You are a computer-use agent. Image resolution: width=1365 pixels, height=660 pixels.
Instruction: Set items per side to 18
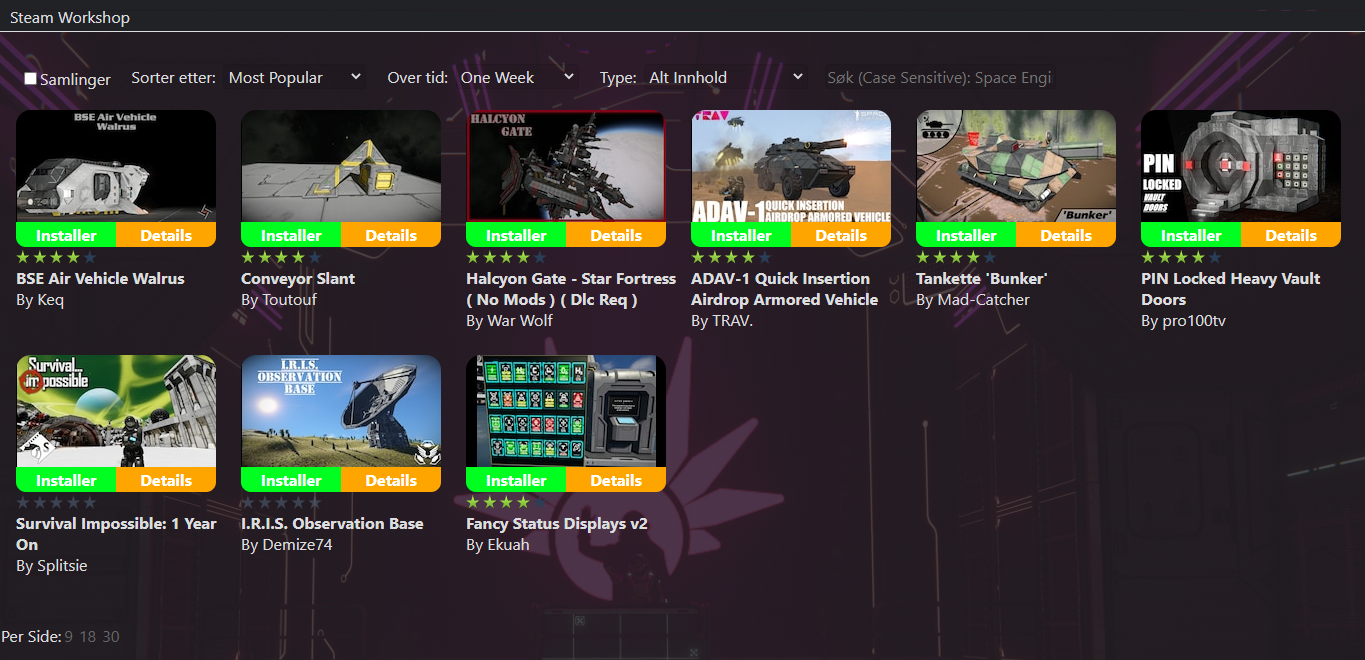88,637
